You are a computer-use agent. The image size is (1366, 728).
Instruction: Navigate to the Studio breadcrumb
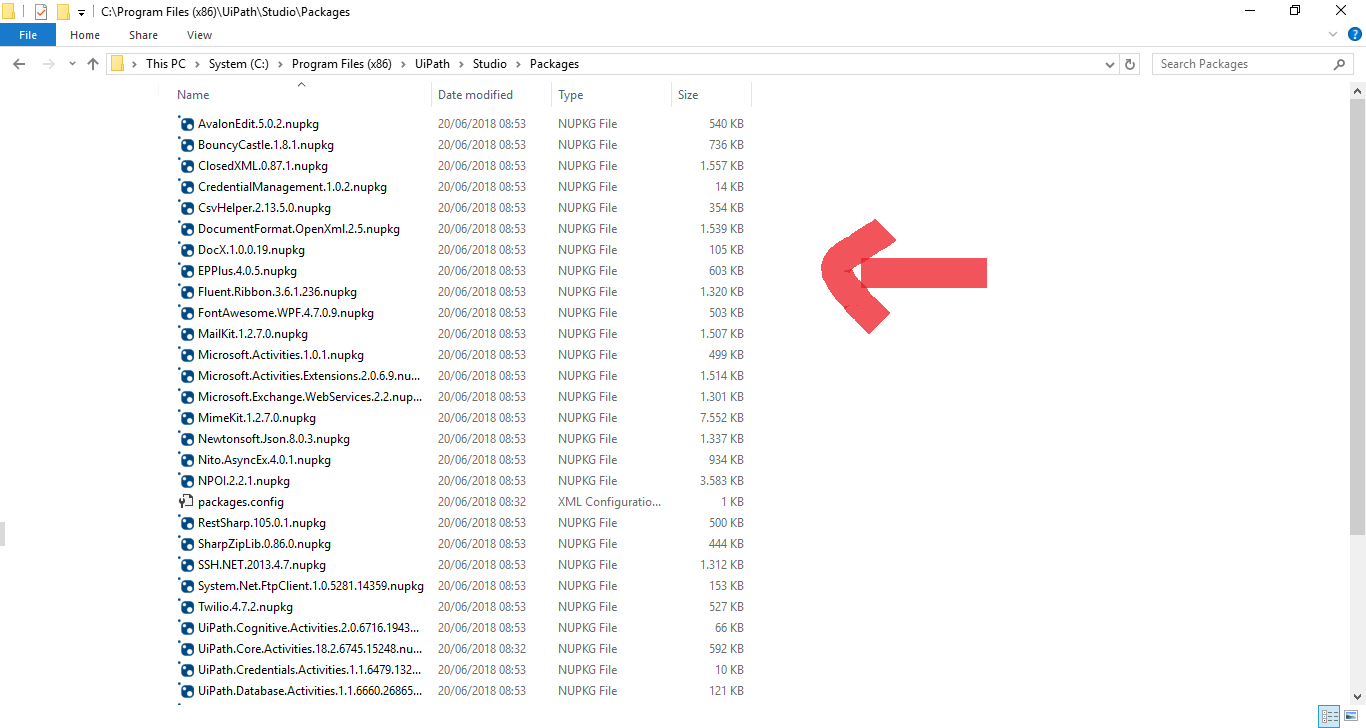[490, 64]
